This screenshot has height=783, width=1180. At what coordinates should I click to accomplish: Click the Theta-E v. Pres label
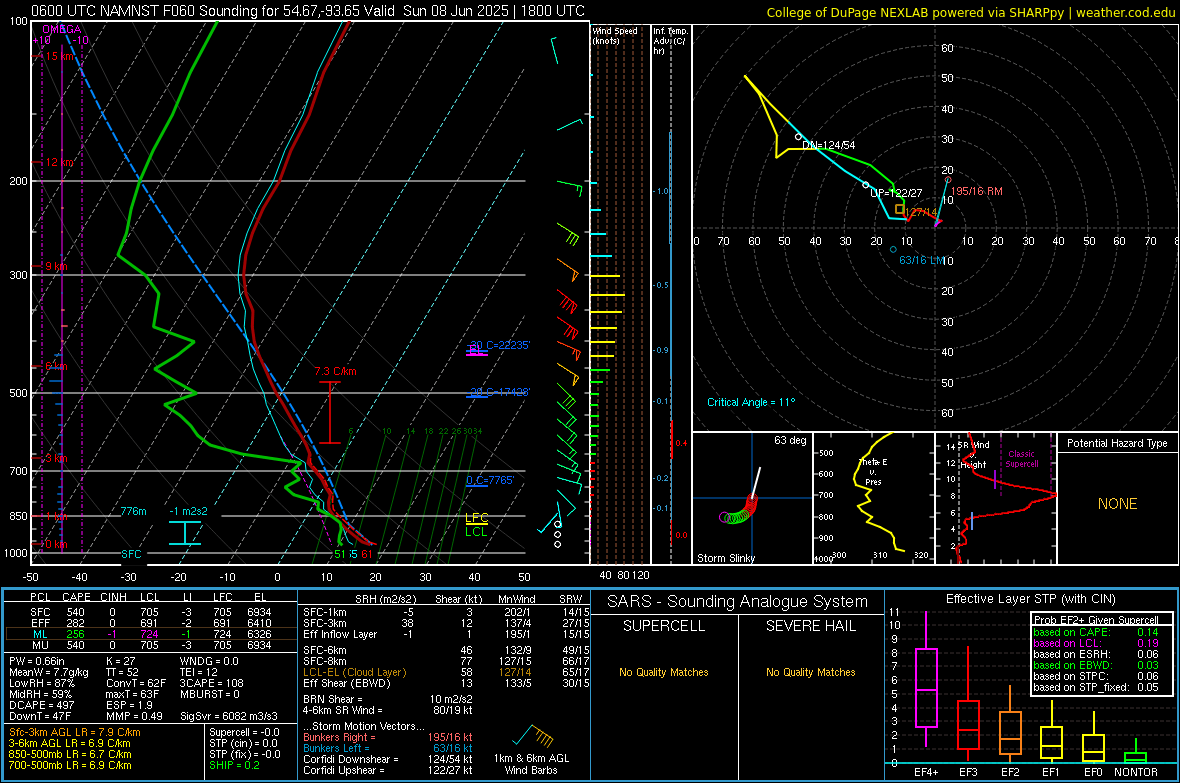click(x=873, y=471)
